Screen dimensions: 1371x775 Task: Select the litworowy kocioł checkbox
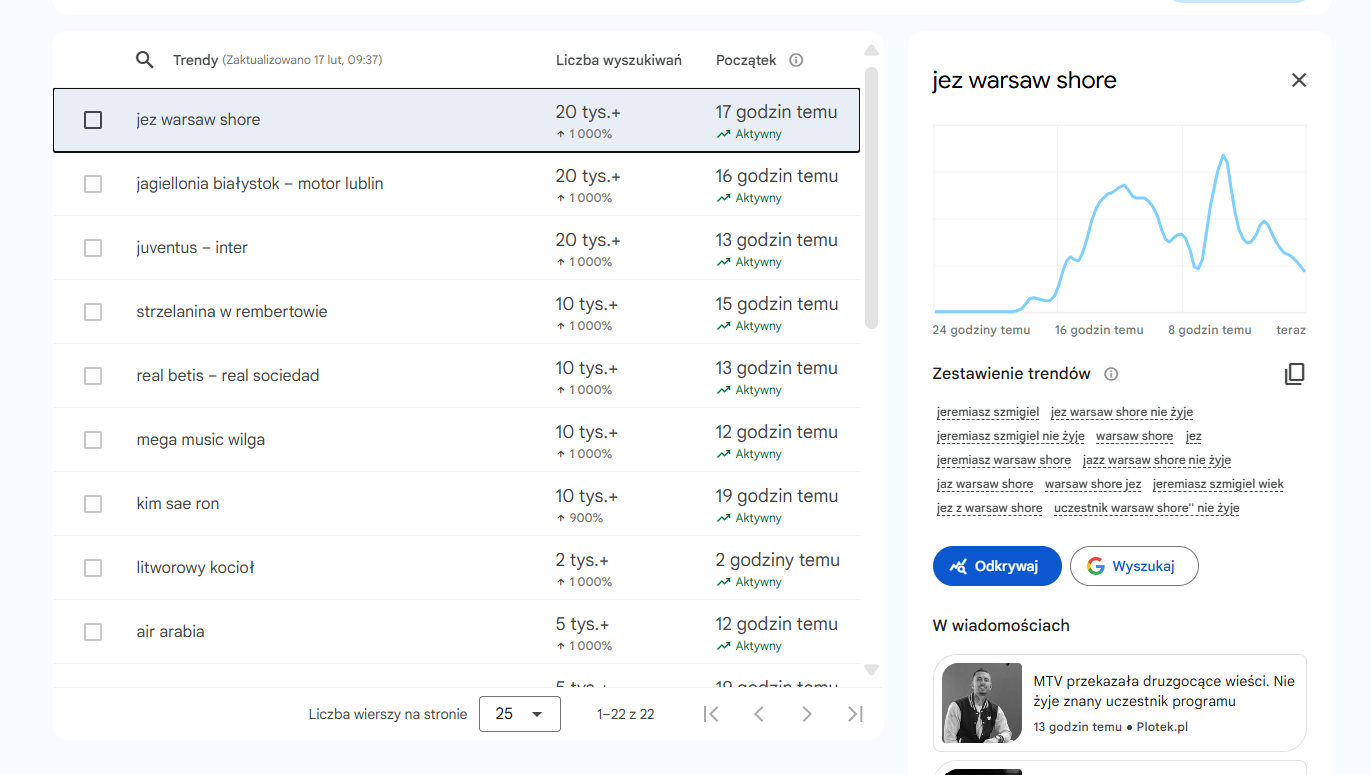point(93,568)
